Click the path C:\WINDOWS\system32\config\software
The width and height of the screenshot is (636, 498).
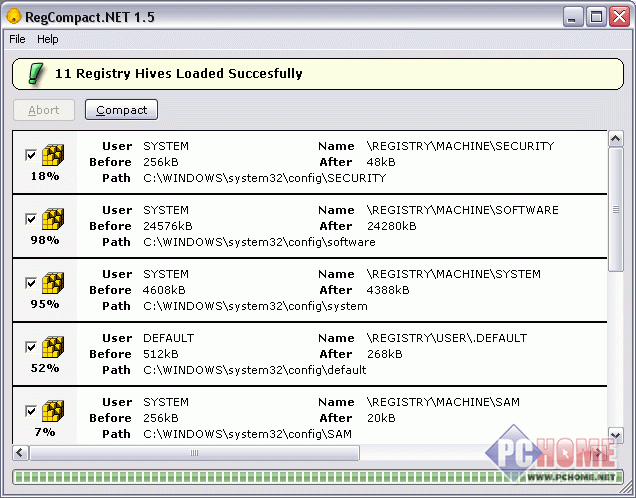click(259, 242)
